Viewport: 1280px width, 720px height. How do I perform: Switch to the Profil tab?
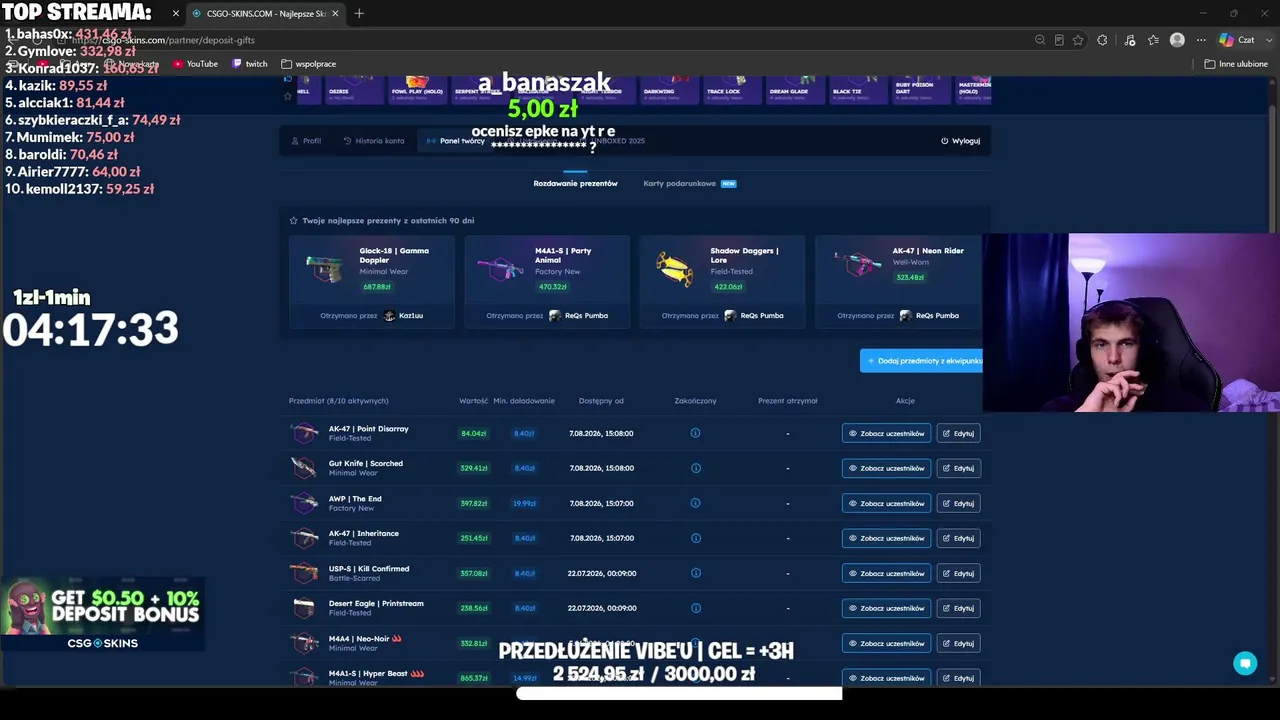306,141
